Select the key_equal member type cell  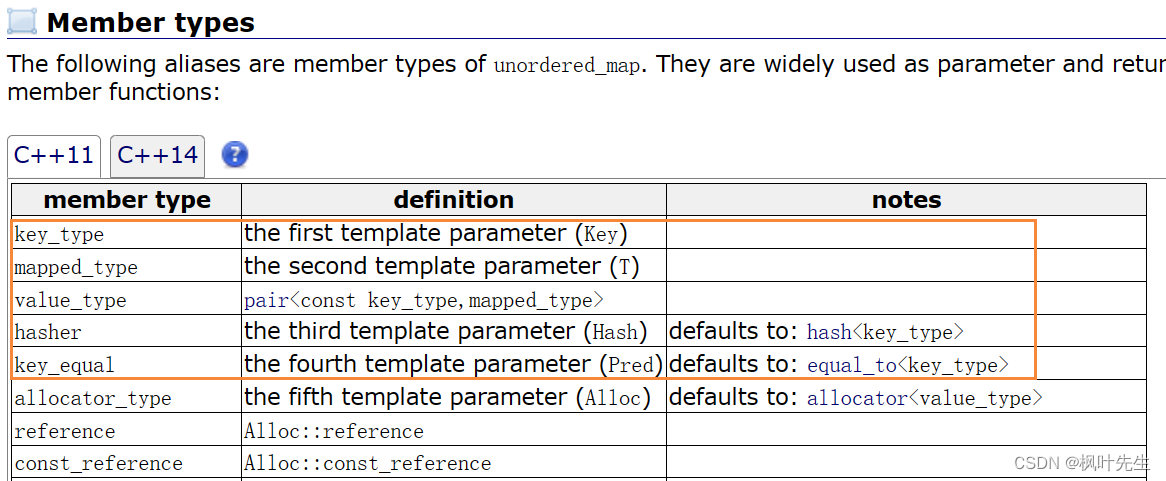(126, 364)
